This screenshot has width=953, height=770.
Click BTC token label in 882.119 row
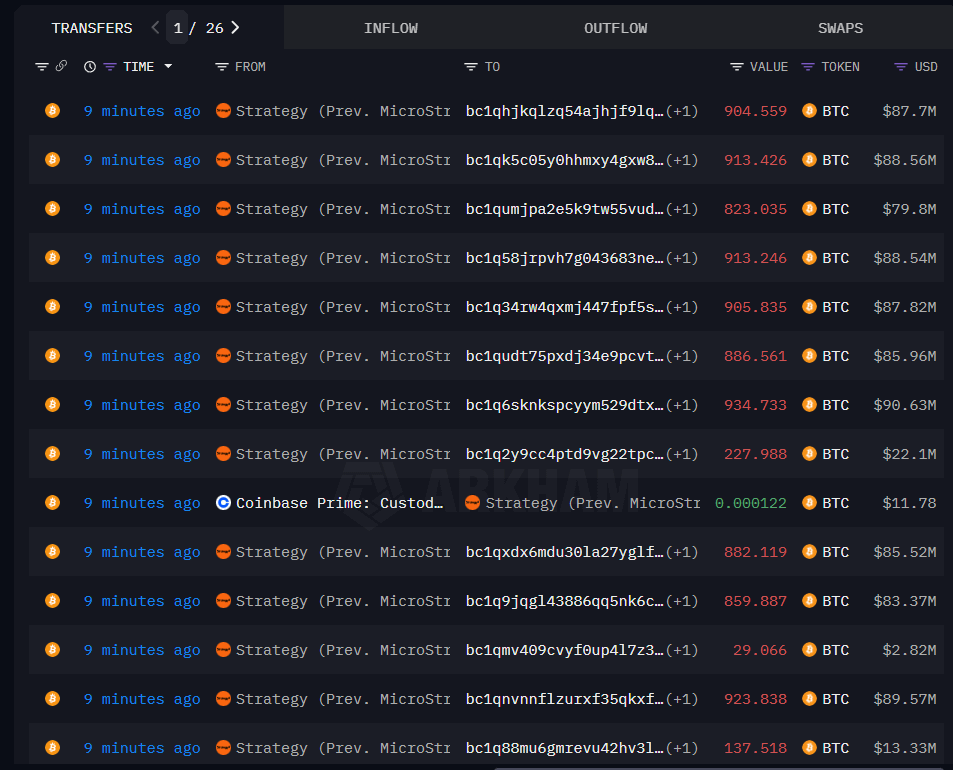click(x=835, y=552)
